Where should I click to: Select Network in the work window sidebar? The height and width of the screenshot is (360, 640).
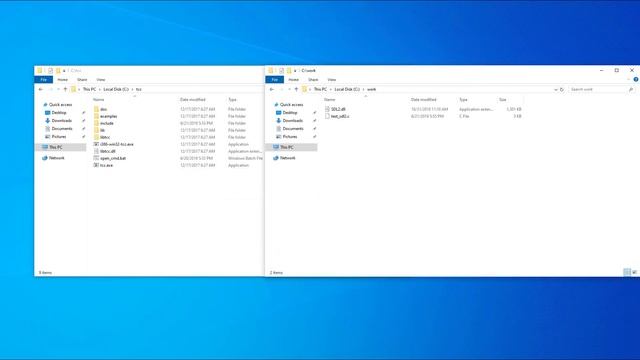287,158
